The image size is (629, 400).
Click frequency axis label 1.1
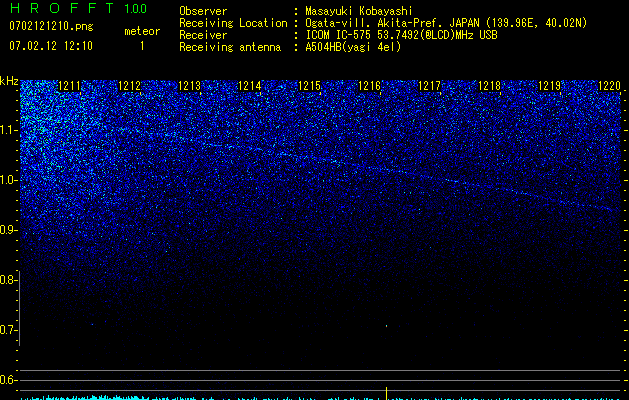point(8,130)
